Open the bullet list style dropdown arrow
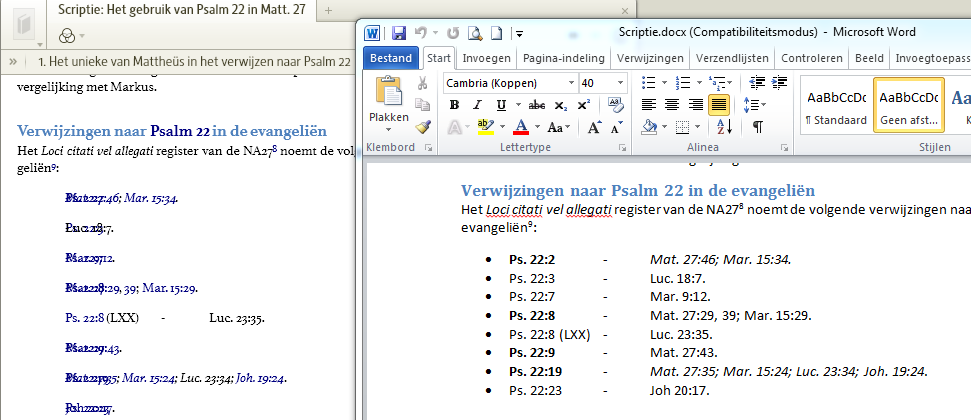 click(664, 82)
